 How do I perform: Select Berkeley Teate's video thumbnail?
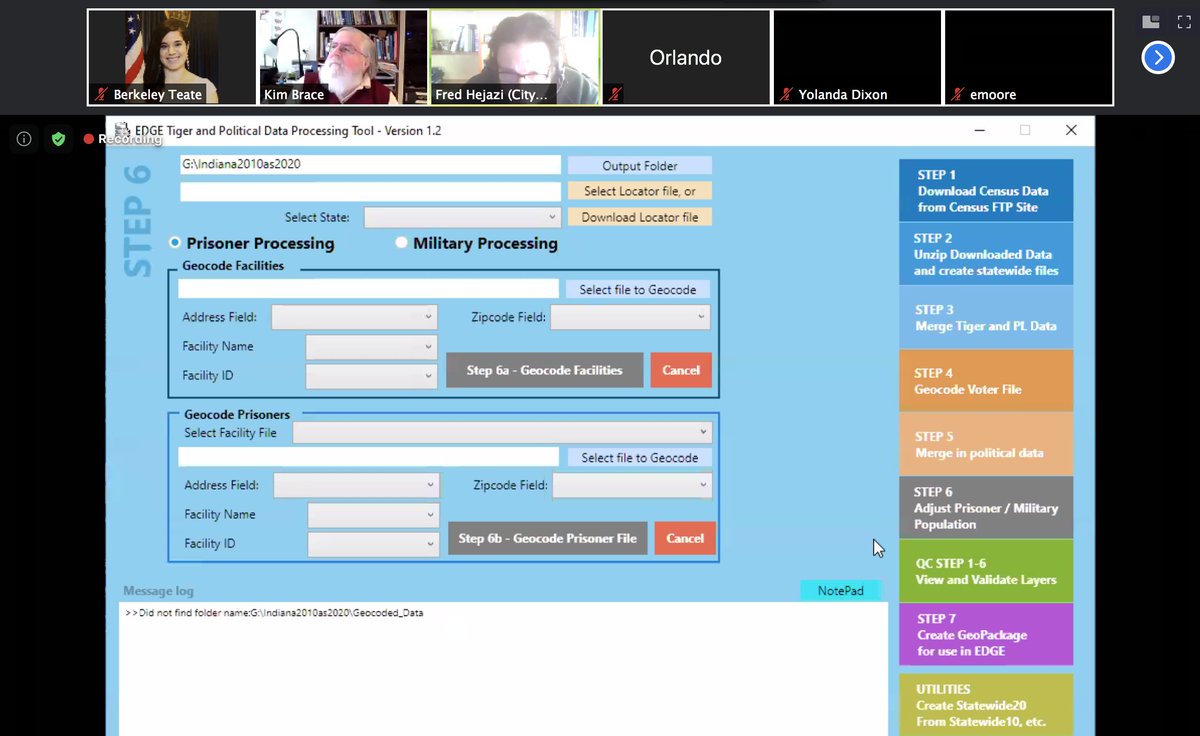(172, 57)
